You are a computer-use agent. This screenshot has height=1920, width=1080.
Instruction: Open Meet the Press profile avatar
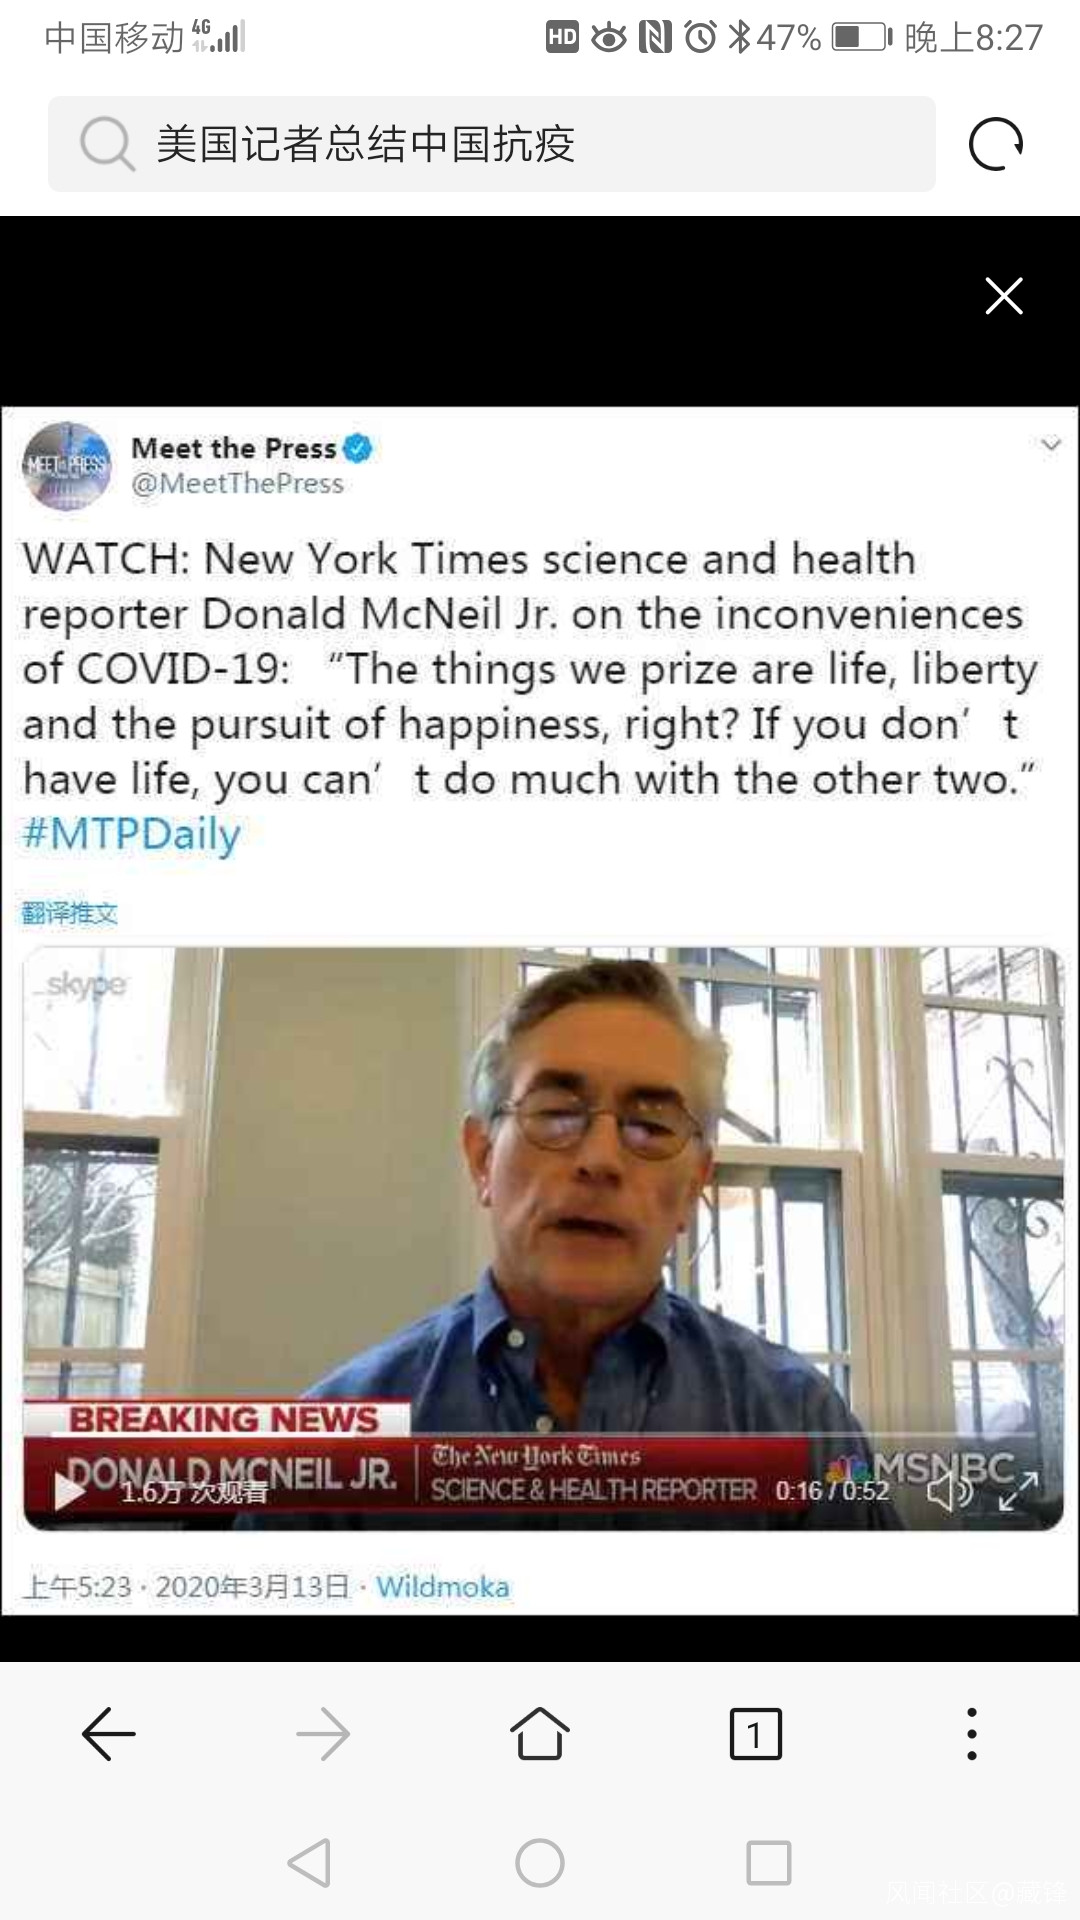point(67,466)
